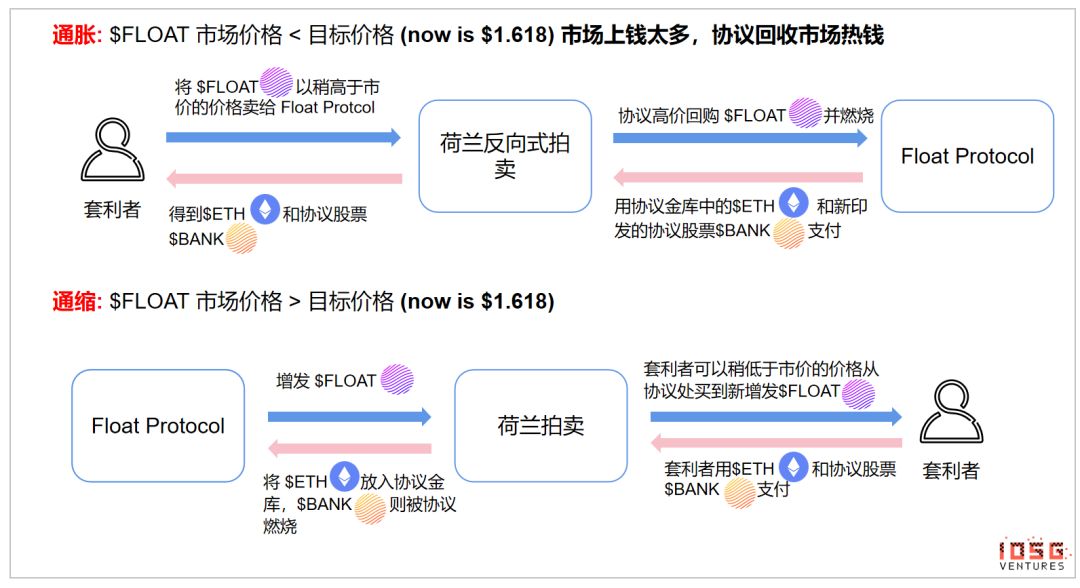The image size is (1080, 588).
Task: Click the text '用协议金库中的$ETH'
Action: point(694,206)
